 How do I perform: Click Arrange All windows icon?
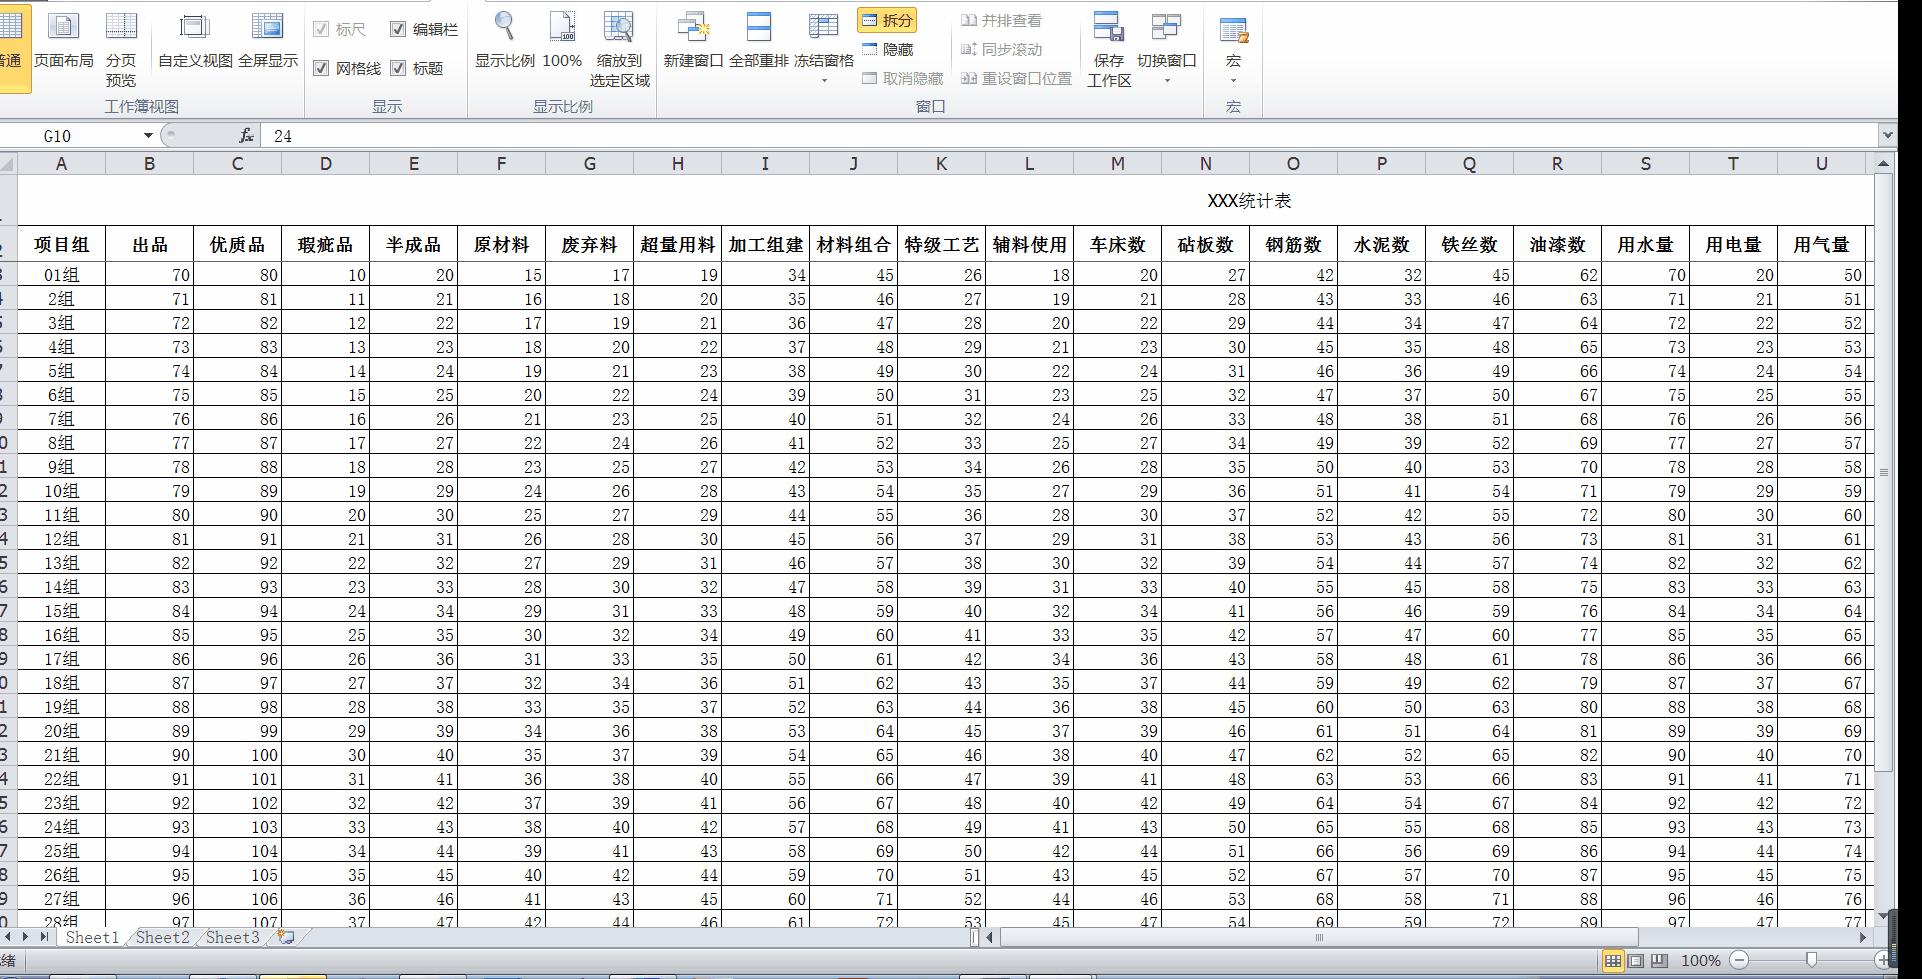759,28
